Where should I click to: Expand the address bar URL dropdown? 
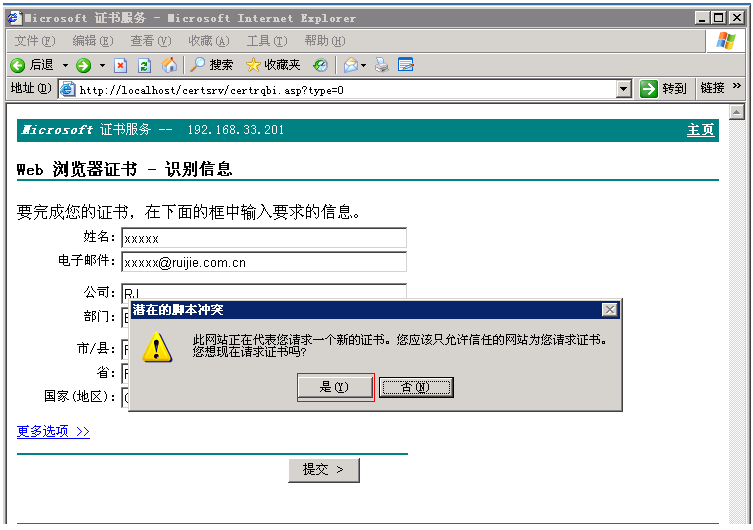tap(624, 89)
